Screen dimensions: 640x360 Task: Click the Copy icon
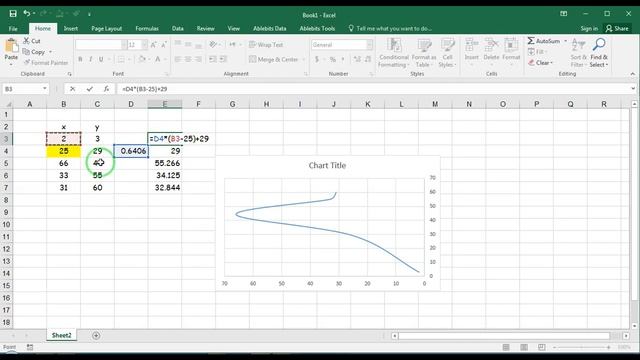click(x=27, y=52)
